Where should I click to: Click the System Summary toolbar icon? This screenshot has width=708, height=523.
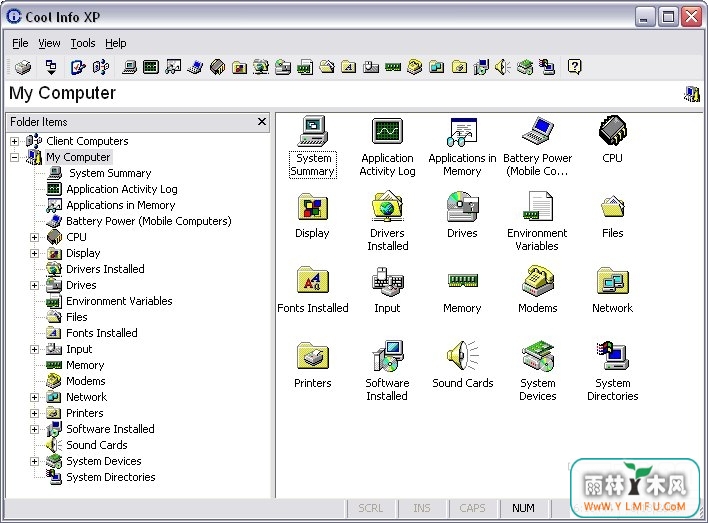point(129,67)
